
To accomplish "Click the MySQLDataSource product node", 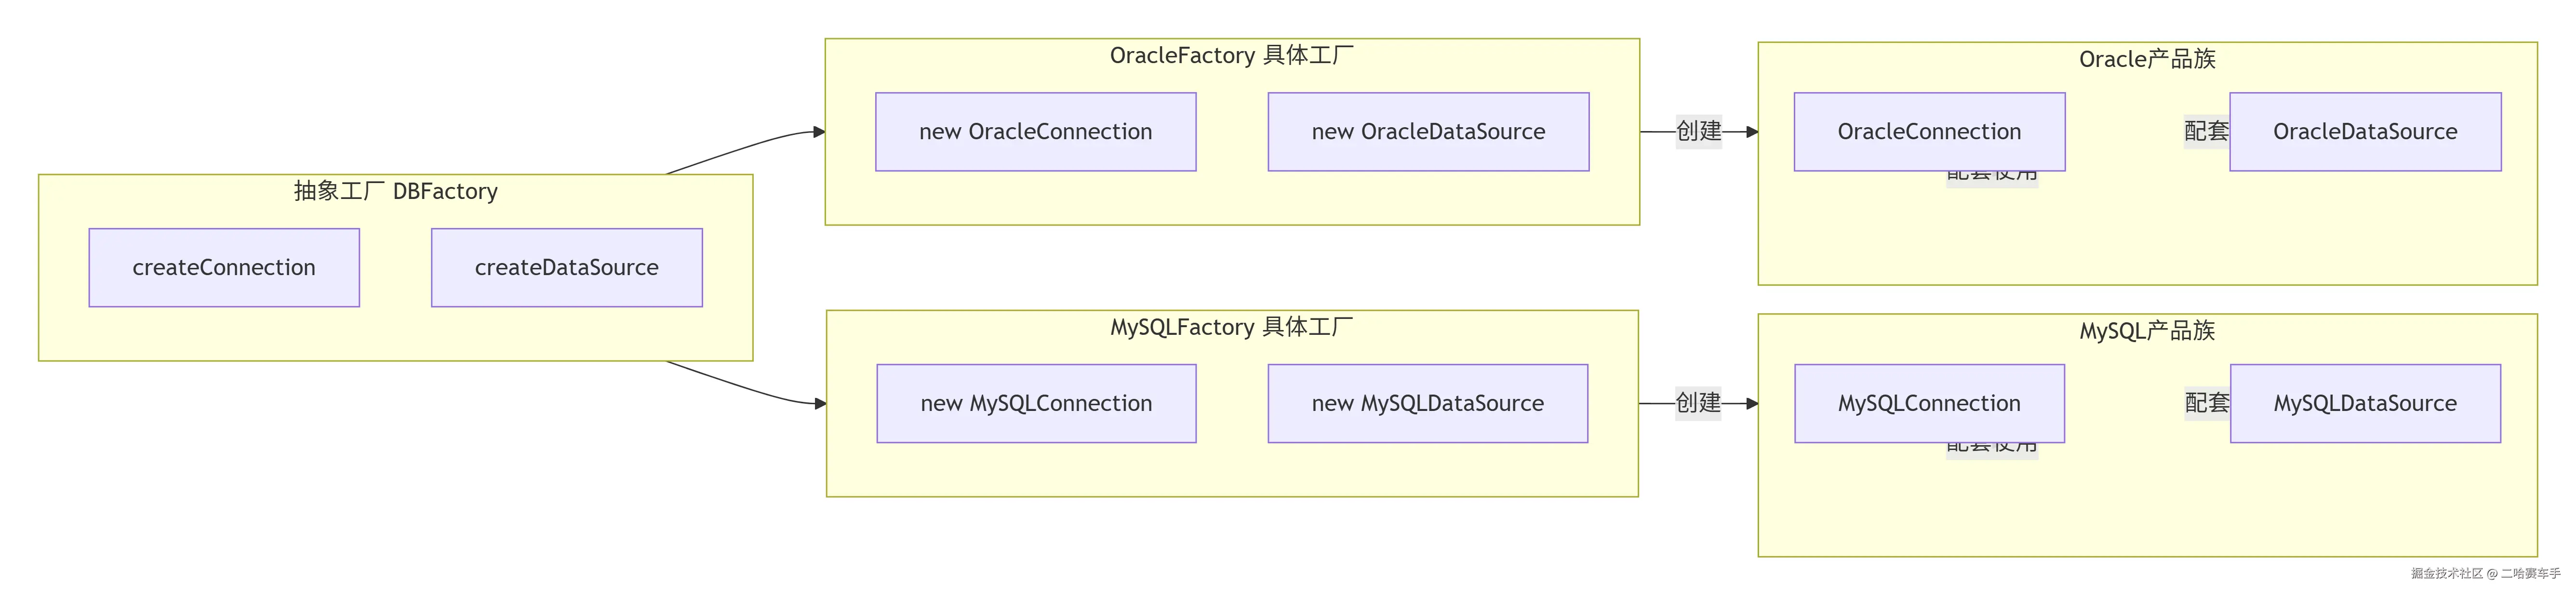I will click(x=2365, y=403).
